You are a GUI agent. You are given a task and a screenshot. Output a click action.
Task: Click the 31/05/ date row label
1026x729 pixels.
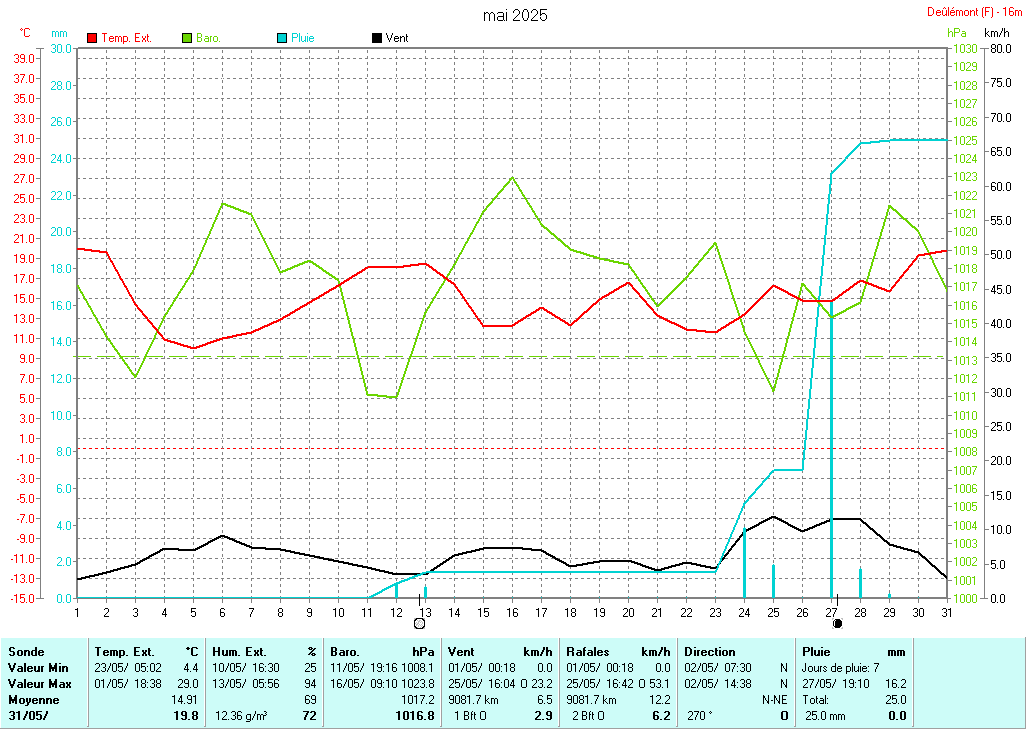pos(28,716)
